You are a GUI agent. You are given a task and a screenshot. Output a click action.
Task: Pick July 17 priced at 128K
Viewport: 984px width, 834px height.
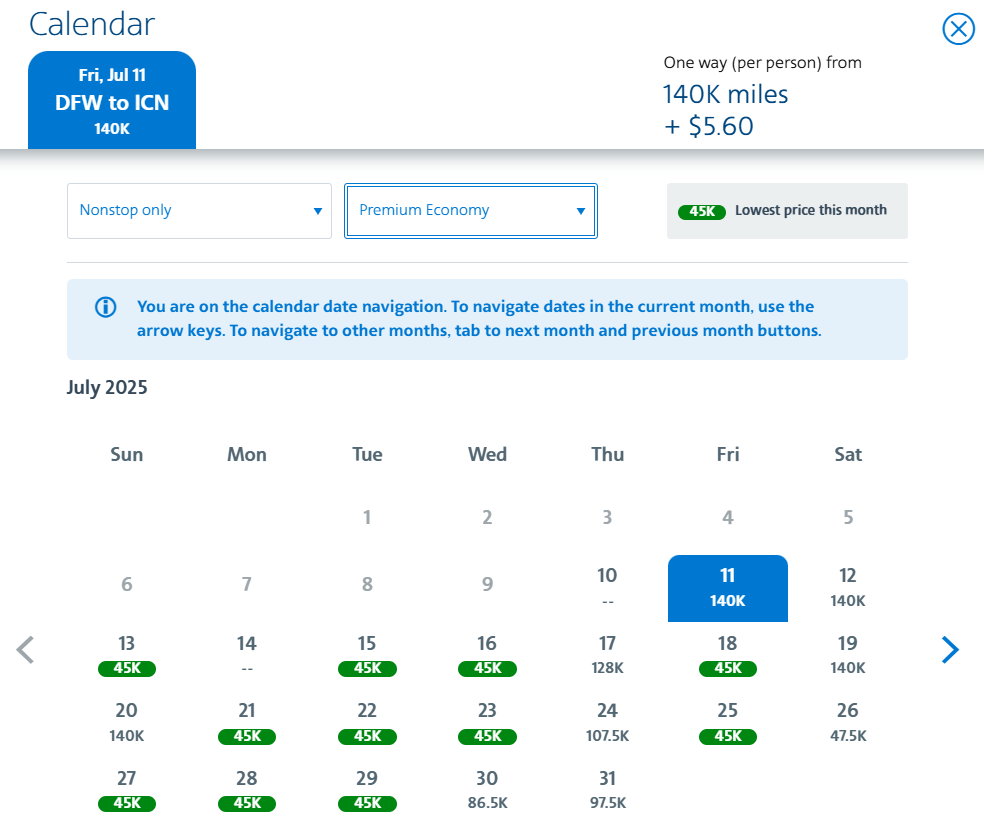[607, 655]
